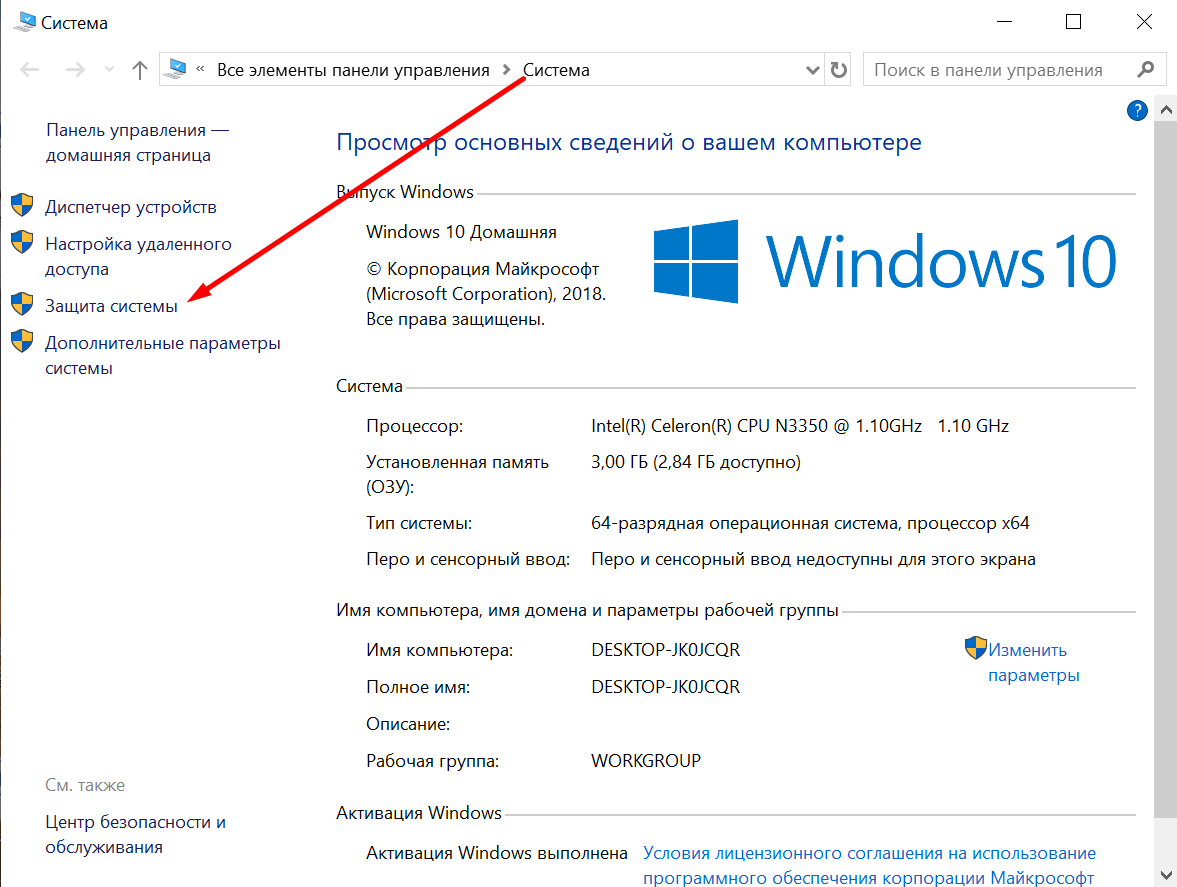
Task: Select the 64-разрядная операционная система text
Action: coord(810,523)
